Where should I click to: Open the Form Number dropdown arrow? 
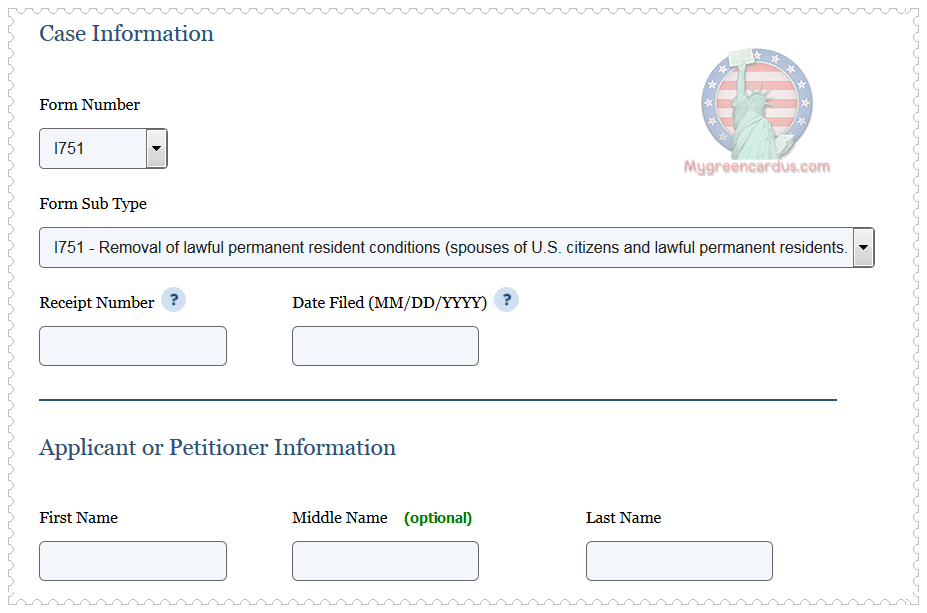pyautogui.click(x=156, y=149)
